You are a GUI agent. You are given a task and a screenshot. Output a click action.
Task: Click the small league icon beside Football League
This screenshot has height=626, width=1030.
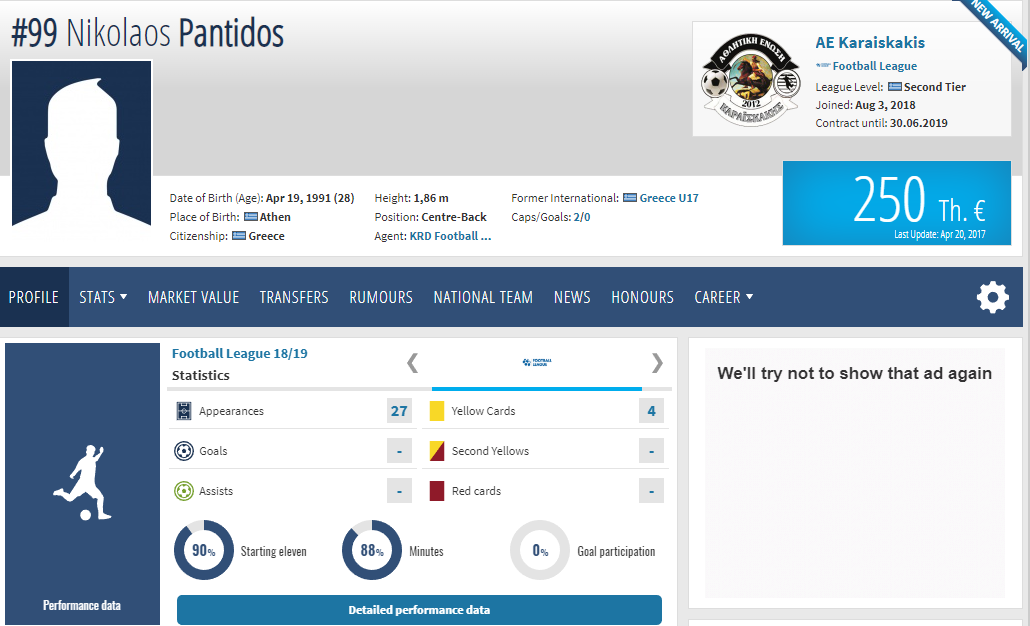coord(823,66)
